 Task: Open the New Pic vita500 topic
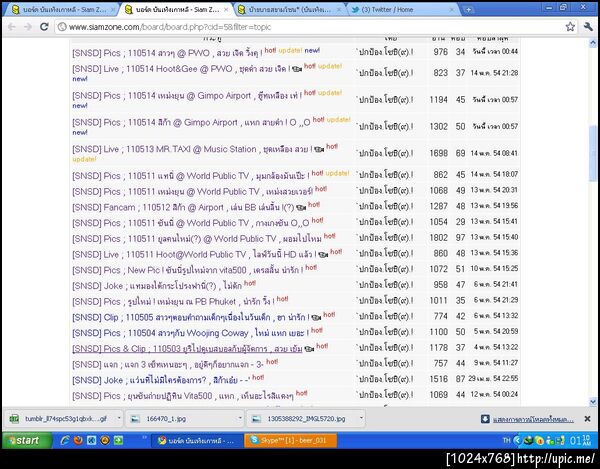click(x=188, y=270)
